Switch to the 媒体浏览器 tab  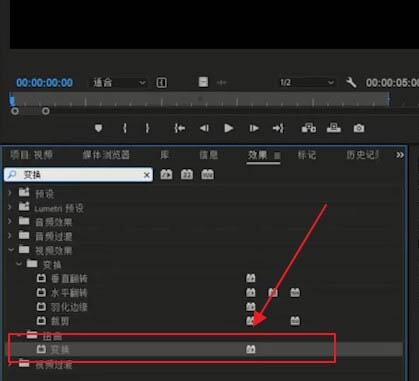[x=106, y=155]
